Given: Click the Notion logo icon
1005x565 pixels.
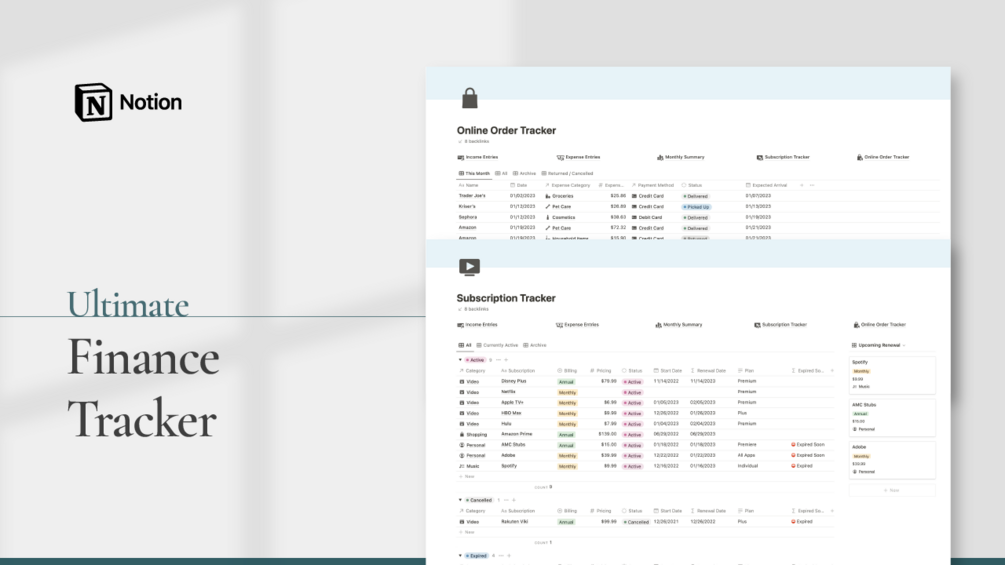Looking at the screenshot, I should coord(94,102).
